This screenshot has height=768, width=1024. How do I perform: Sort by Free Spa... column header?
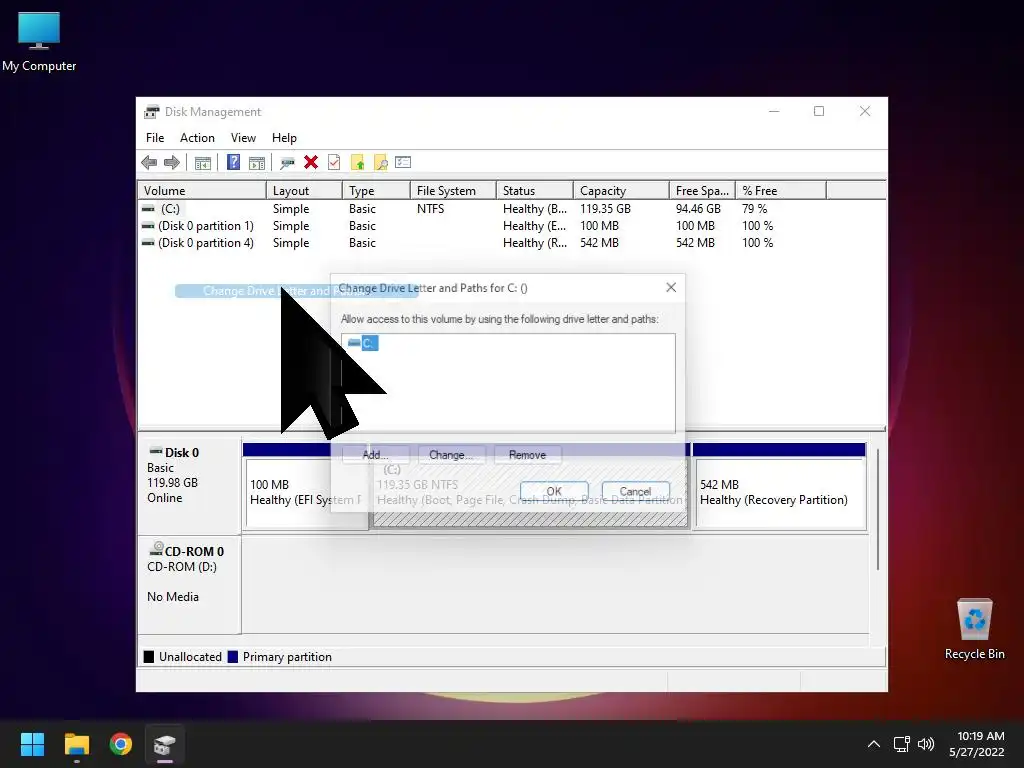point(703,191)
